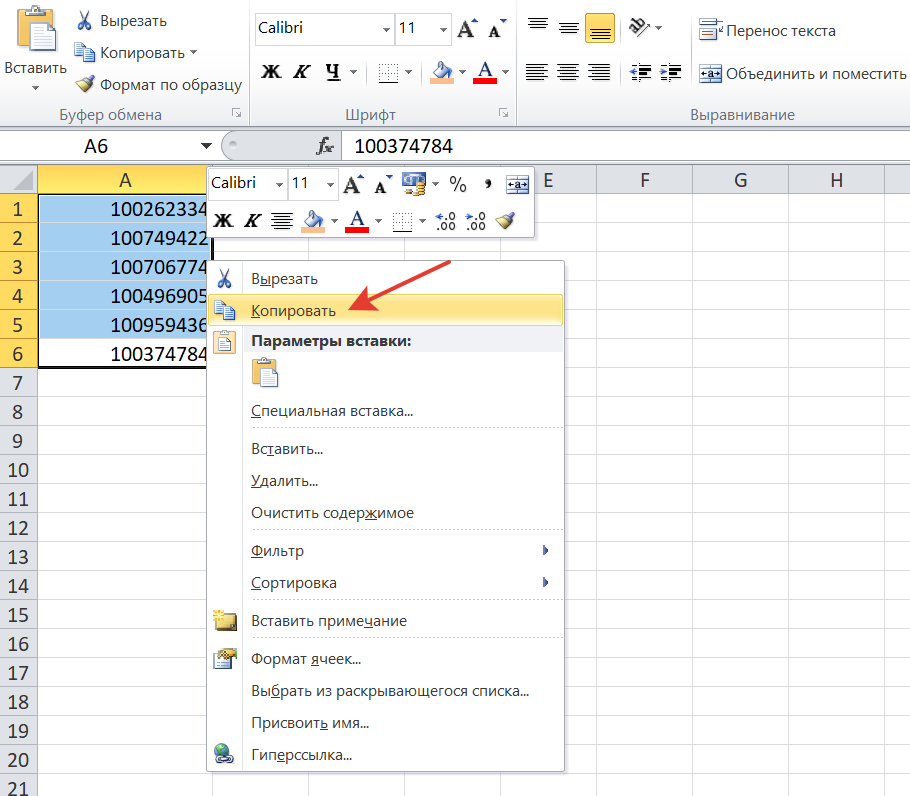Increase font size in ribbon
Image resolution: width=910 pixels, height=796 pixels.
click(x=467, y=28)
